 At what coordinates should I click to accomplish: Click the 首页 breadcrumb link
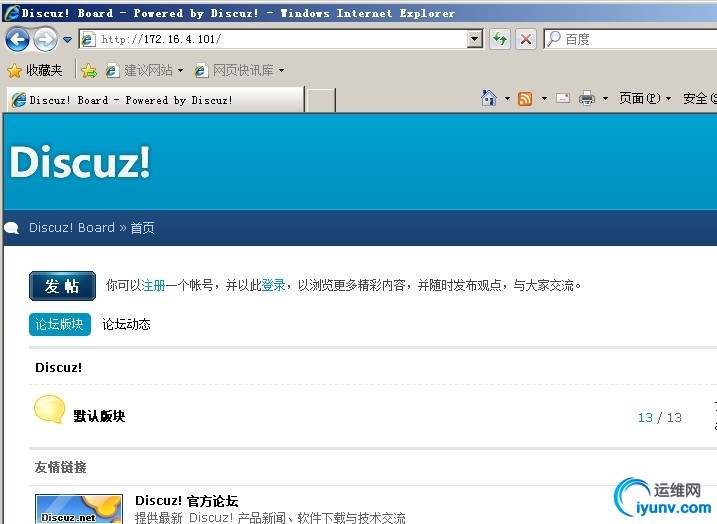coord(142,228)
